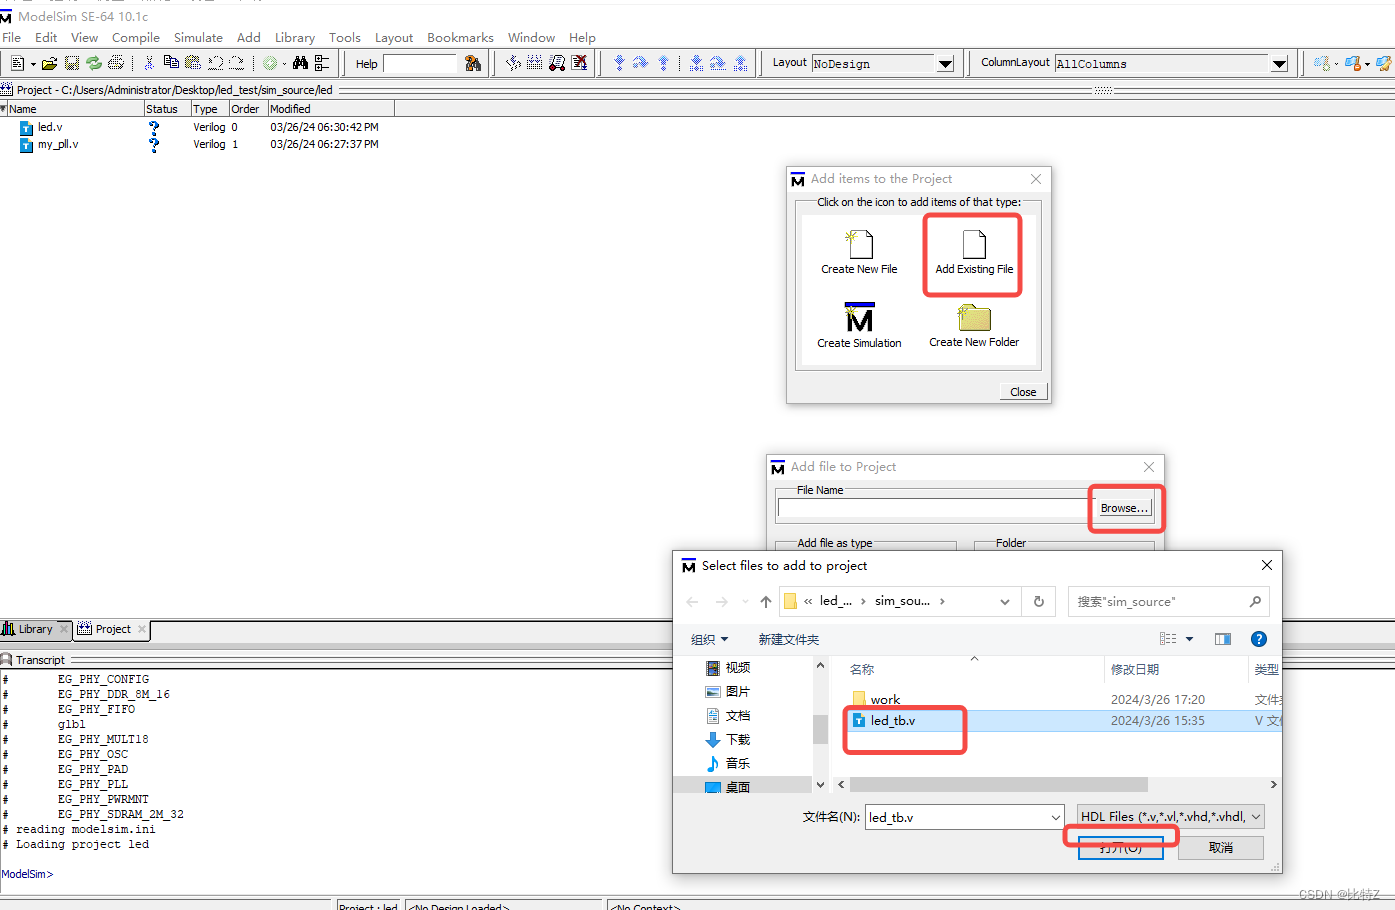Click the Paste toolbar icon
This screenshot has height=910, width=1395.
[192, 62]
